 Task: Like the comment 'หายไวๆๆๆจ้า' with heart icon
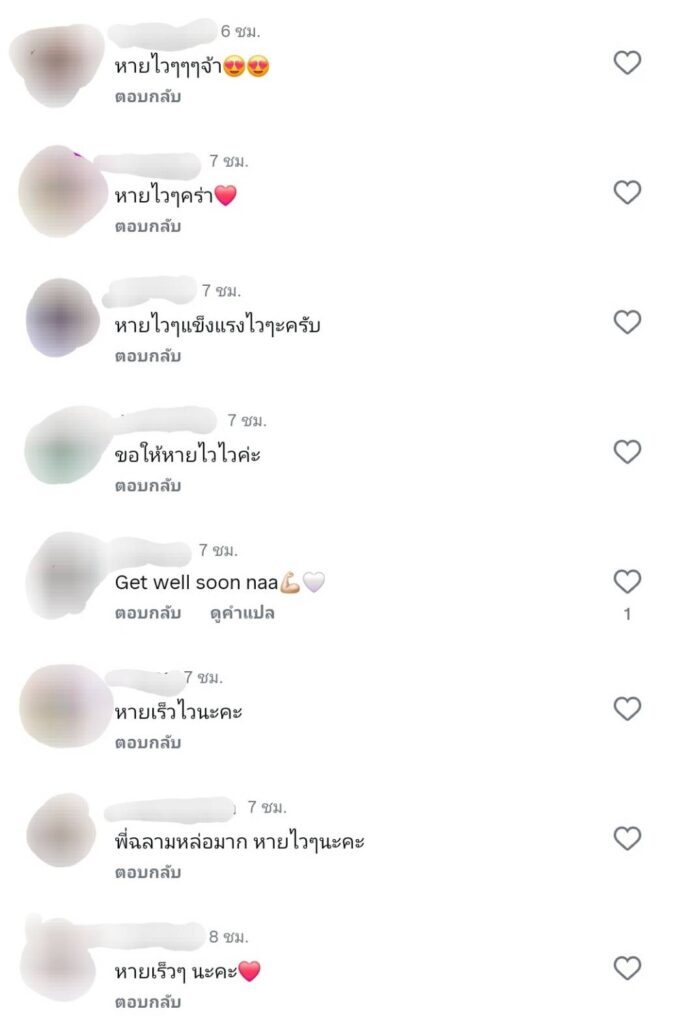tap(627, 63)
